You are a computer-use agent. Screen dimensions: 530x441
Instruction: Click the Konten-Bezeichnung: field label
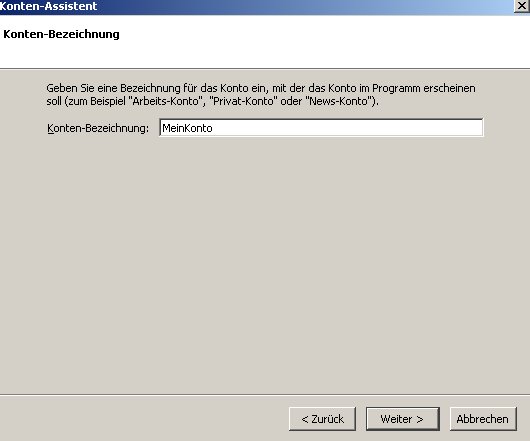[98, 128]
